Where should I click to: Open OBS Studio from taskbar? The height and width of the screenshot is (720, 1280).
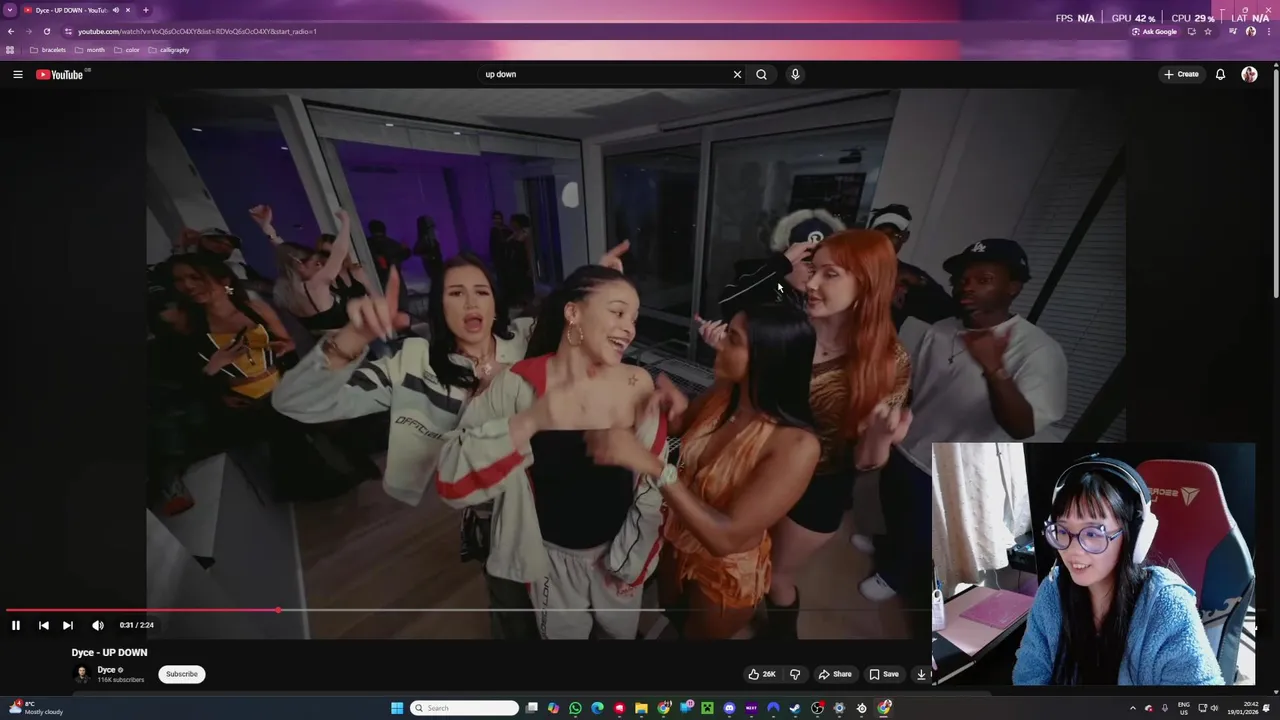point(817,708)
